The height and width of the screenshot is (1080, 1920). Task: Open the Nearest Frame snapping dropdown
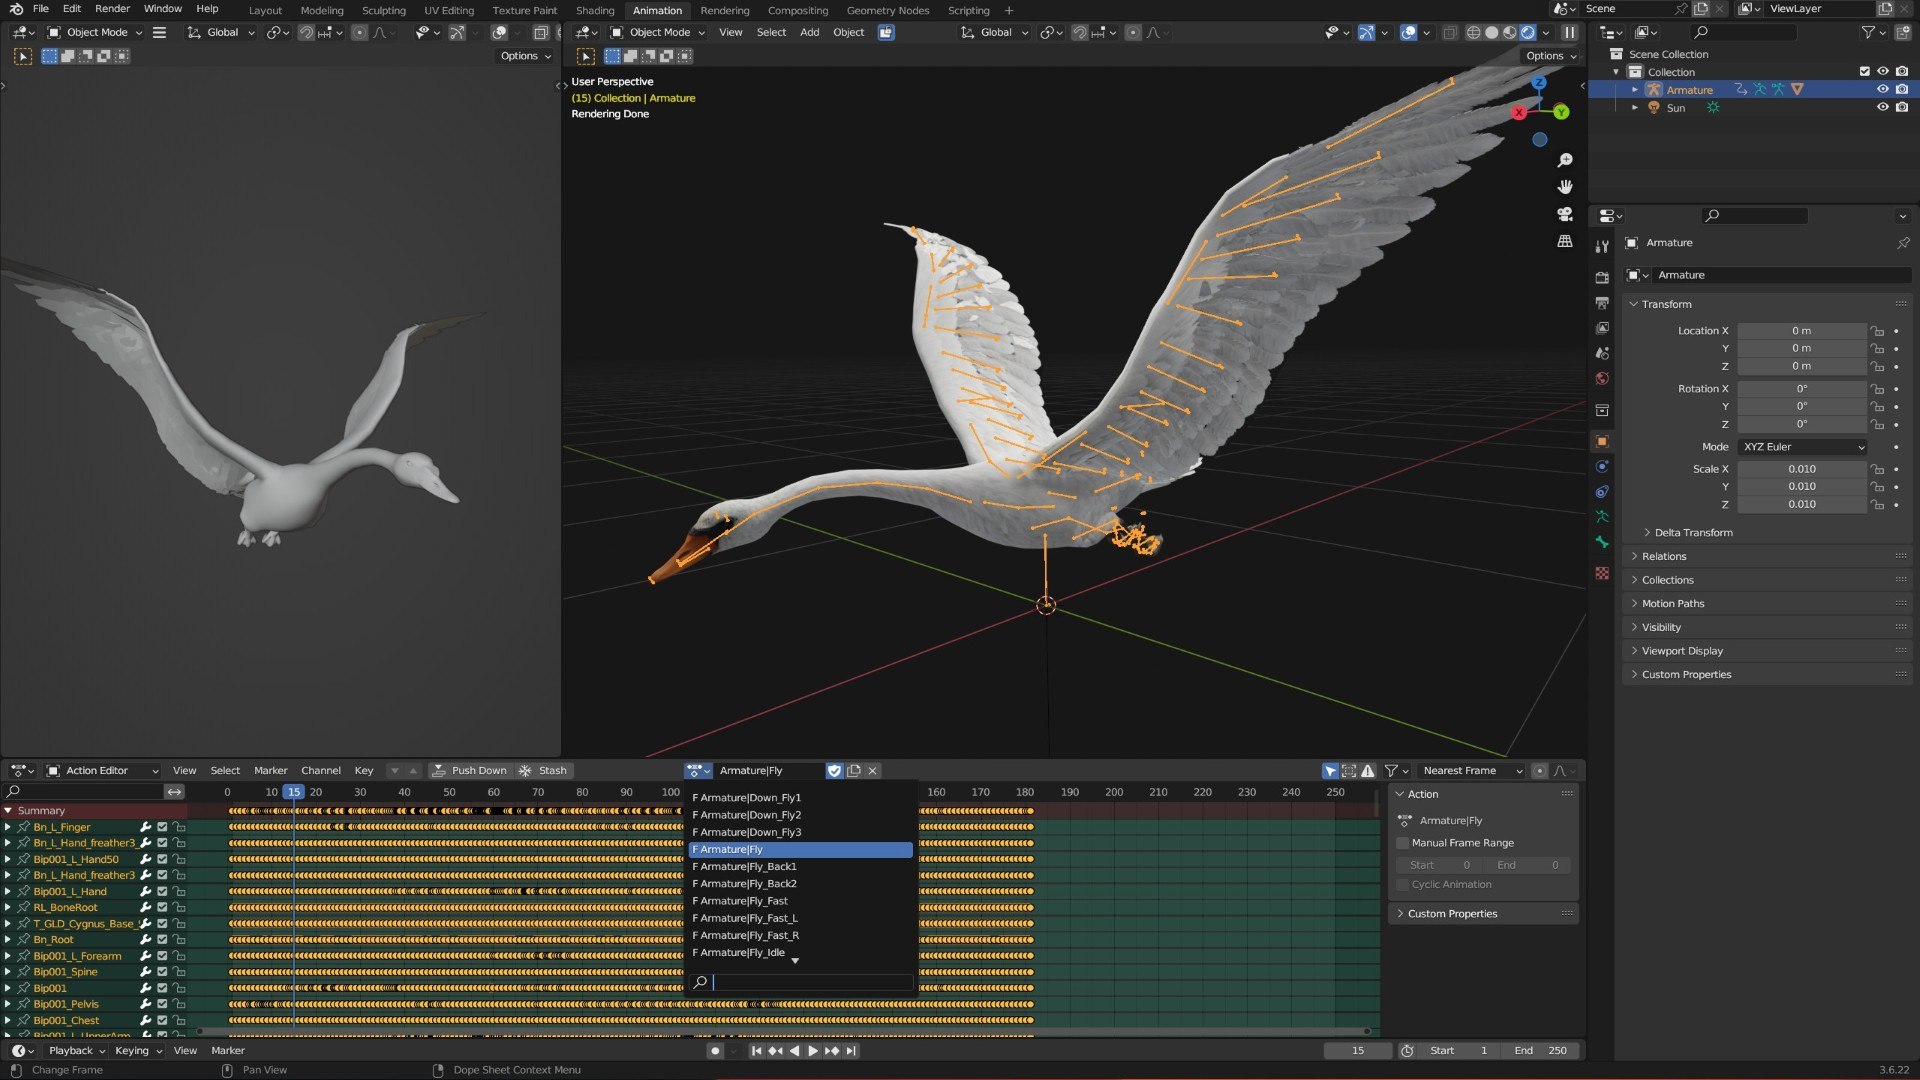[x=1472, y=771]
